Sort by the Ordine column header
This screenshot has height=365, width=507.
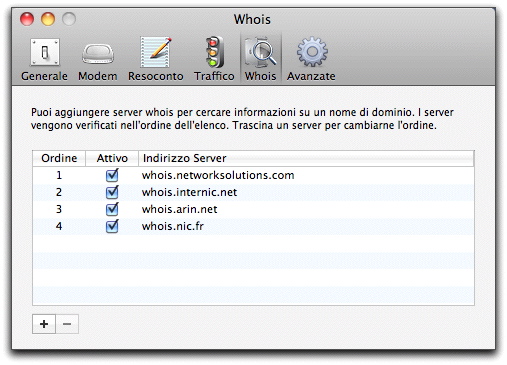coord(59,158)
